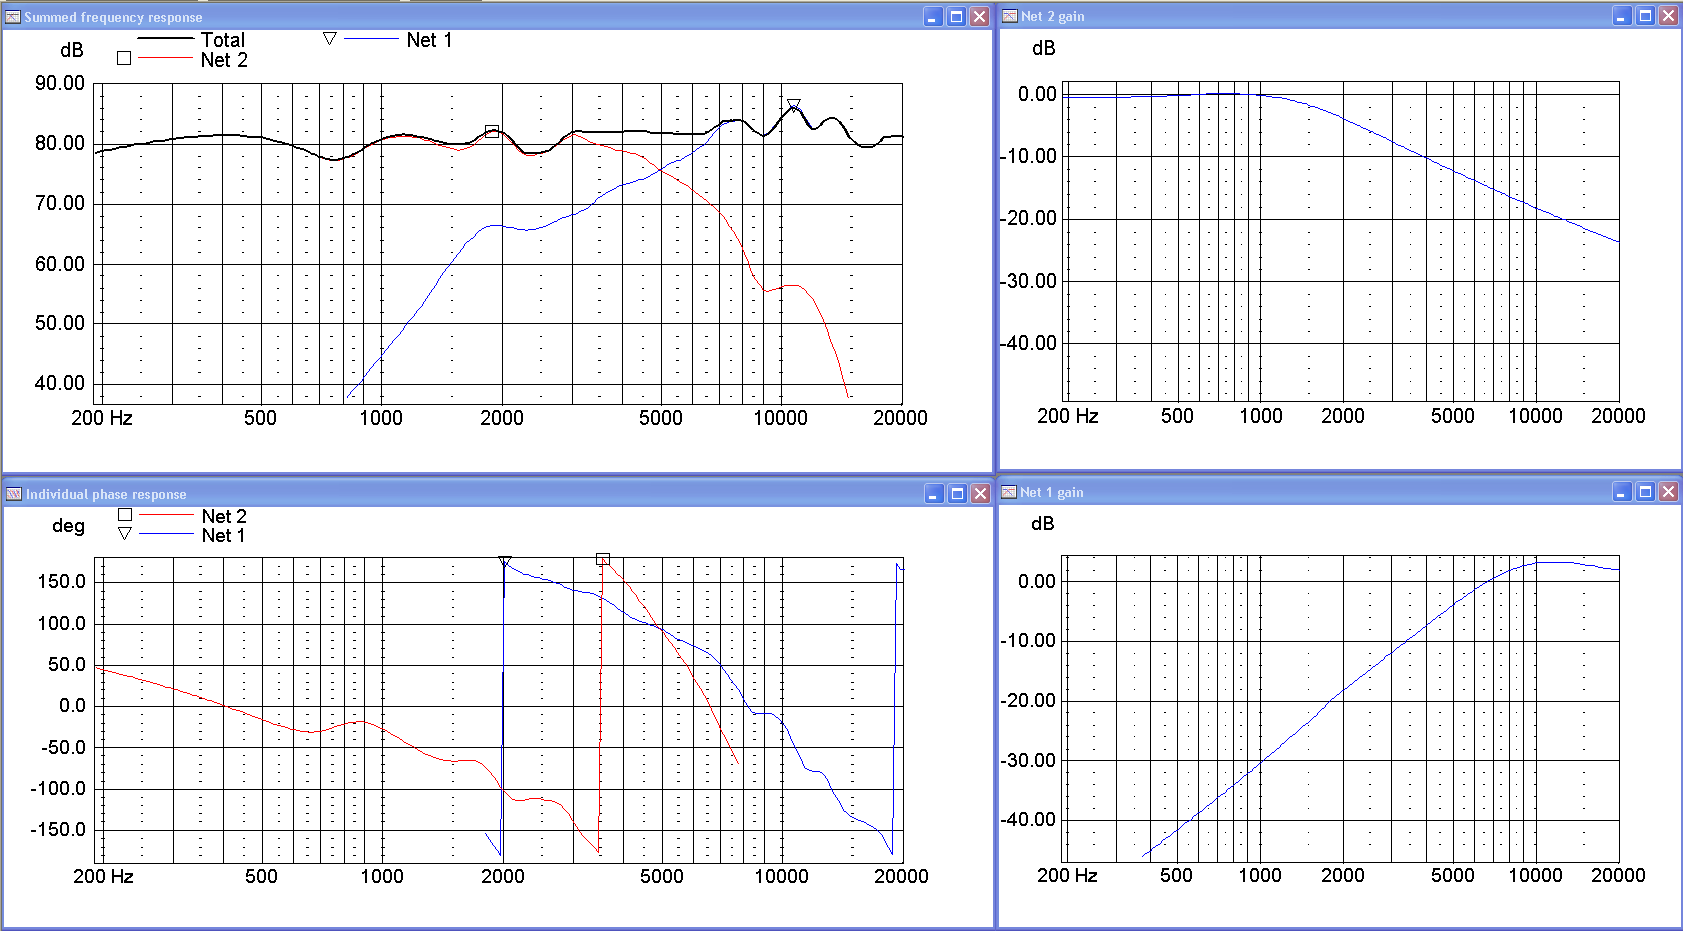Maximize the Net 1 gain window
The image size is (1685, 931).
1645,492
